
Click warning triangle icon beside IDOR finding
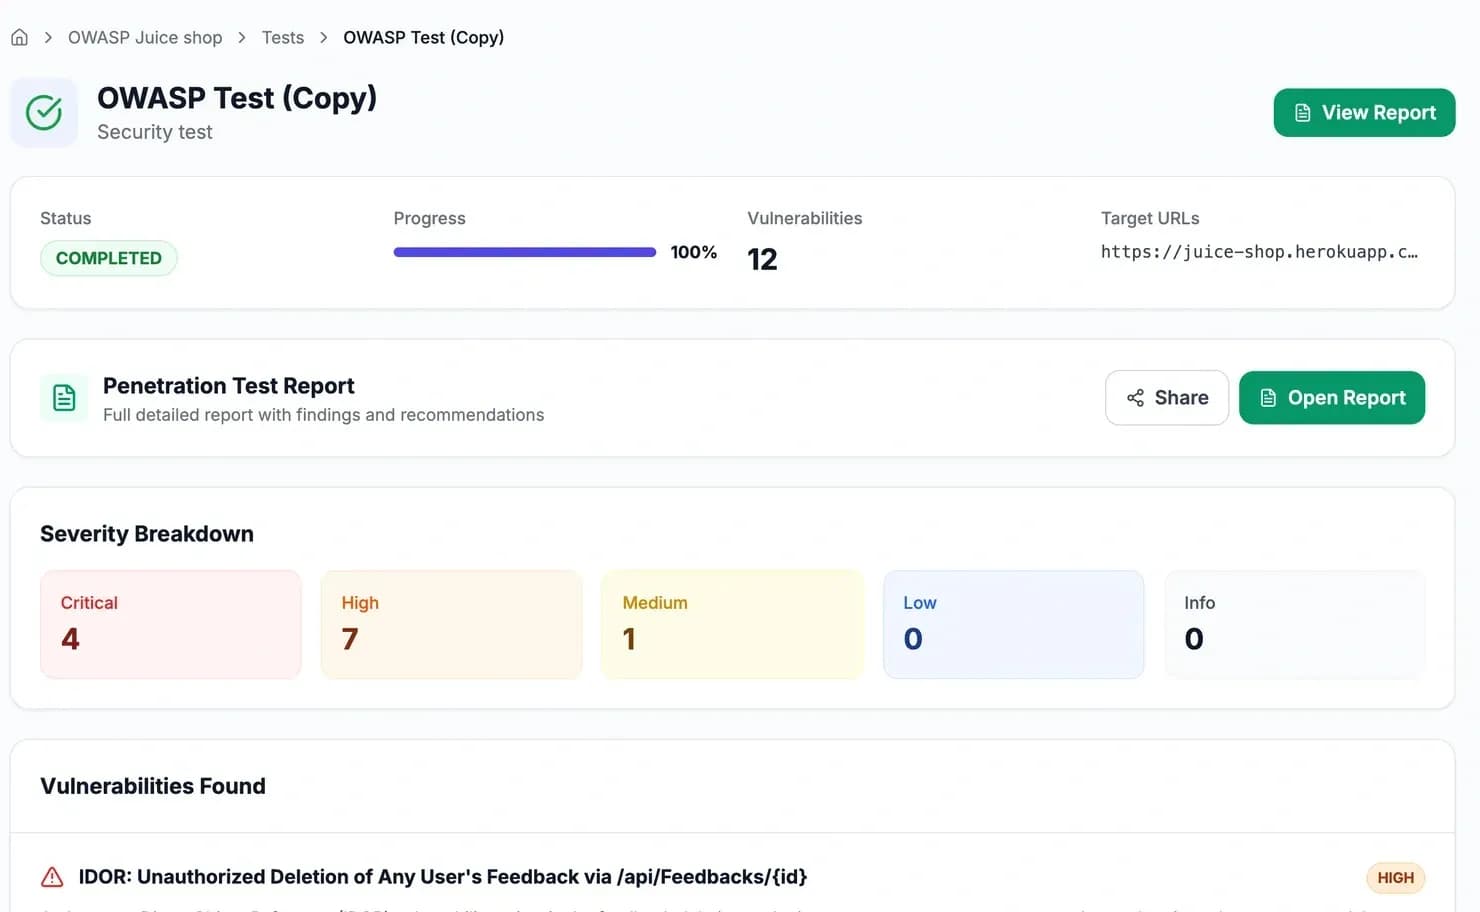tap(52, 877)
